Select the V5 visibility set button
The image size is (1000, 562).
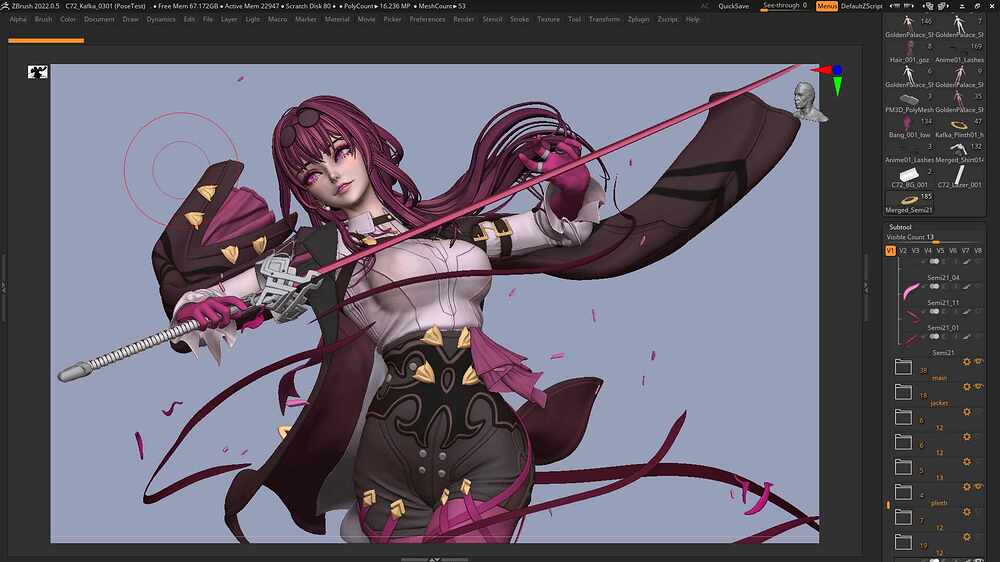(940, 251)
